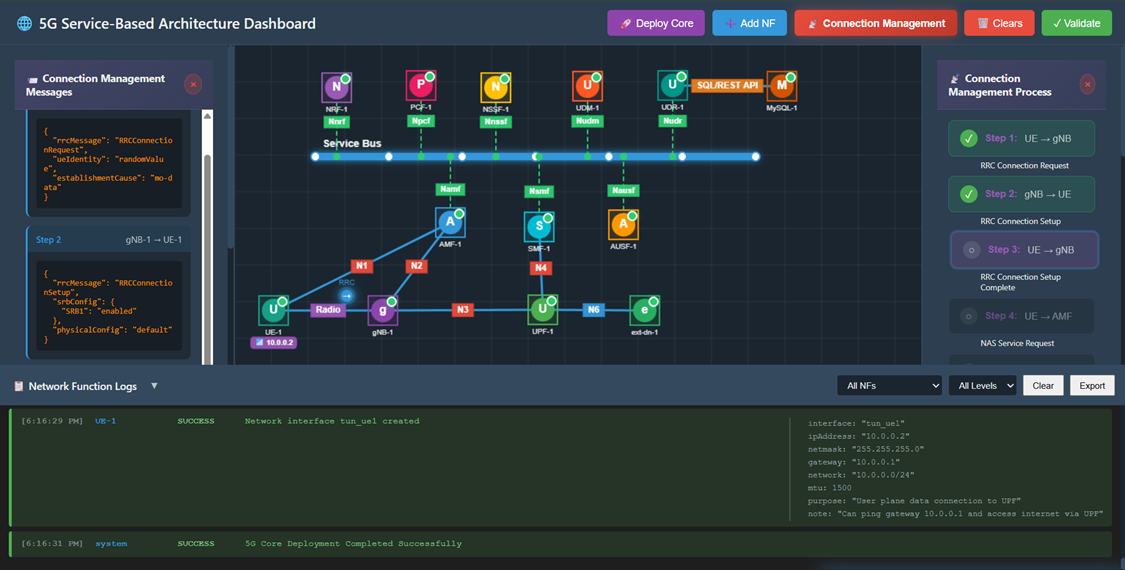Screen dimensions: 1125x570
Task: Click the Add NF button
Action: (749, 23)
